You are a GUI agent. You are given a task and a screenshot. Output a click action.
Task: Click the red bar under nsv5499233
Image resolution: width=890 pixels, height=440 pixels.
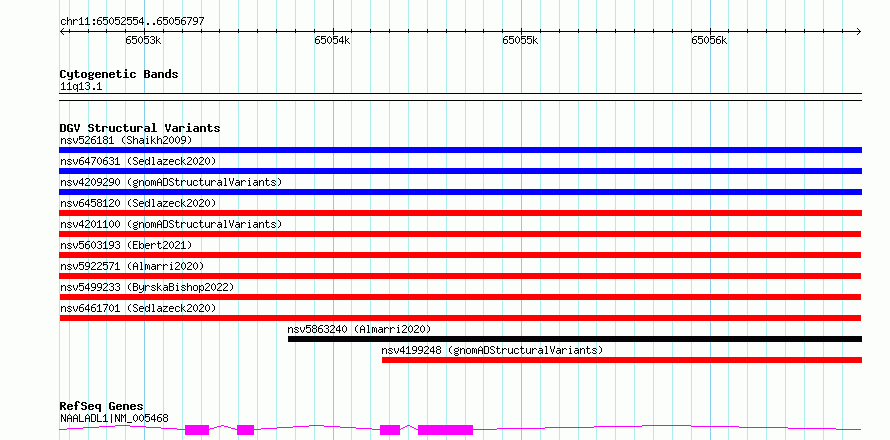coord(460,297)
